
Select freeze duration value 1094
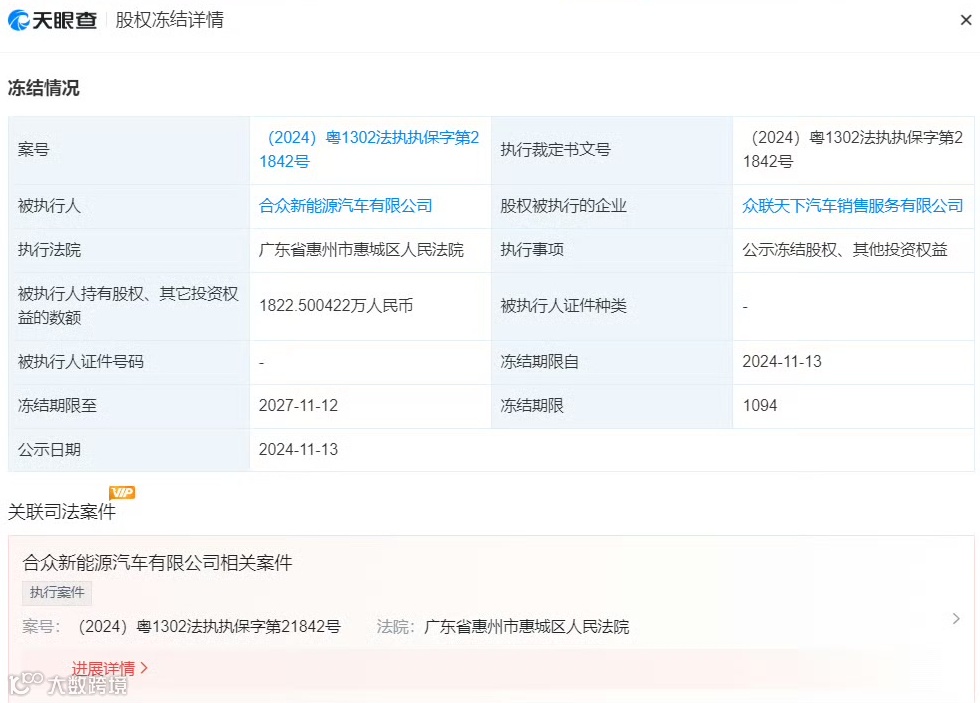pos(759,406)
